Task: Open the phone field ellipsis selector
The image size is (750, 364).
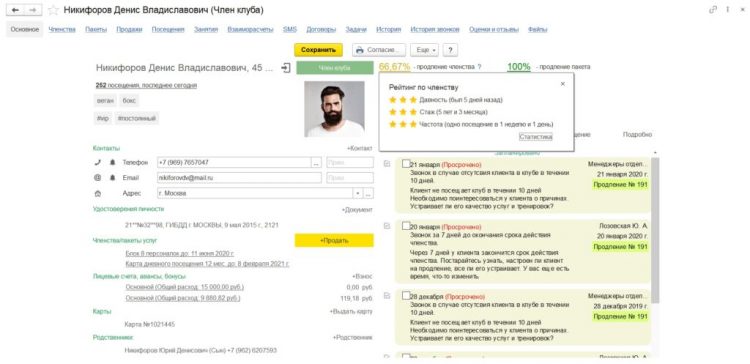Action: 316,163
